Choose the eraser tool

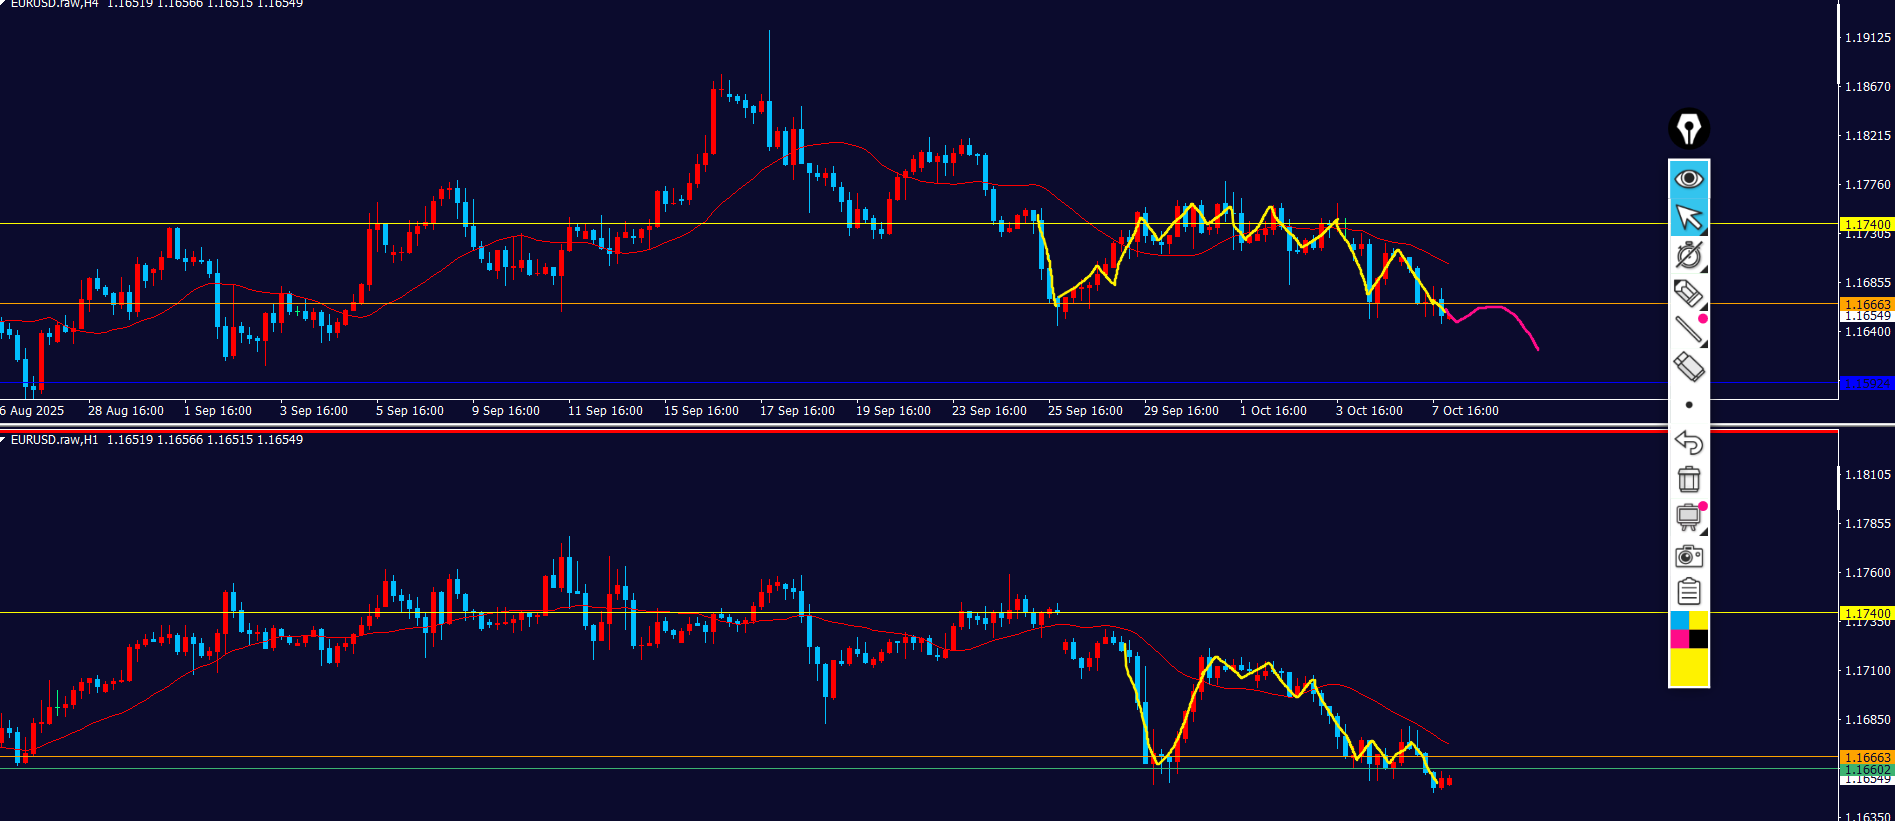(x=1689, y=367)
